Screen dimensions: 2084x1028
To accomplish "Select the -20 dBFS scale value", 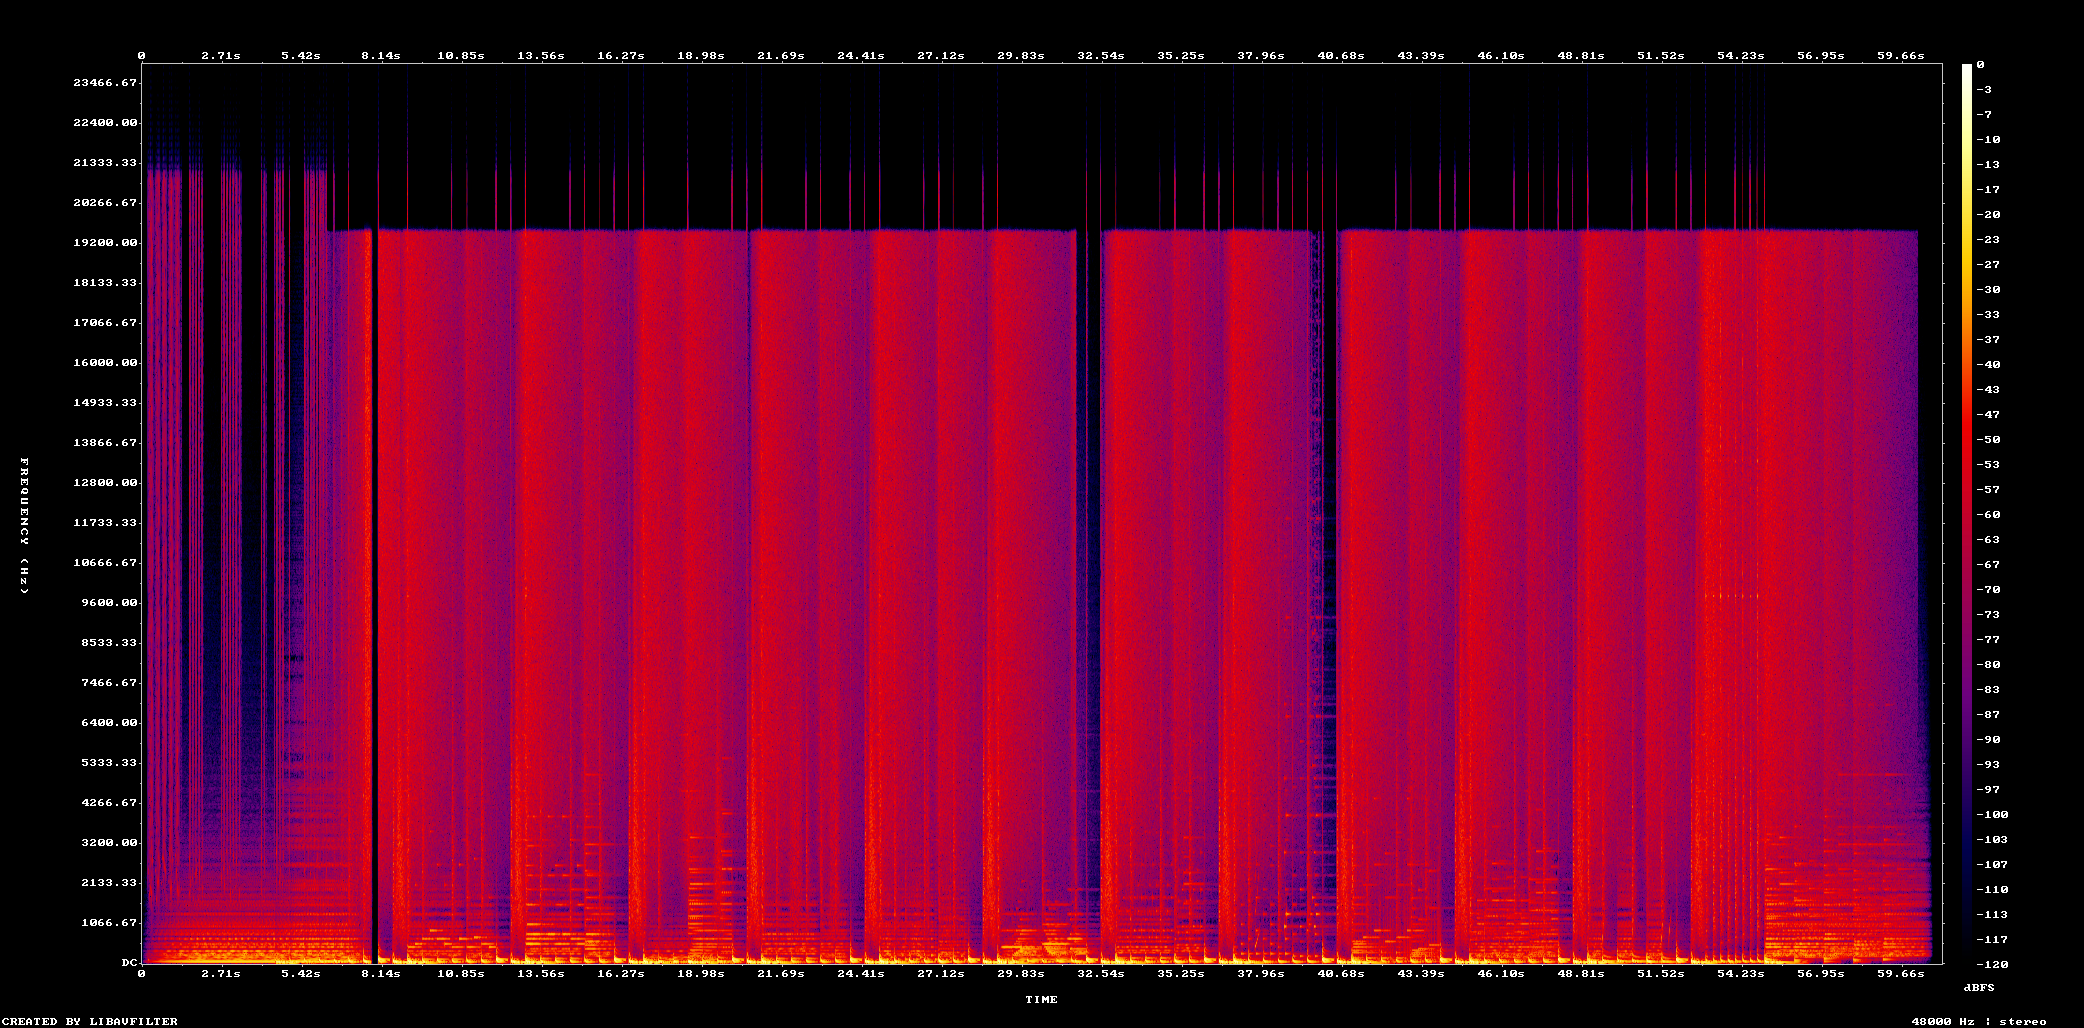I will point(1988,215).
